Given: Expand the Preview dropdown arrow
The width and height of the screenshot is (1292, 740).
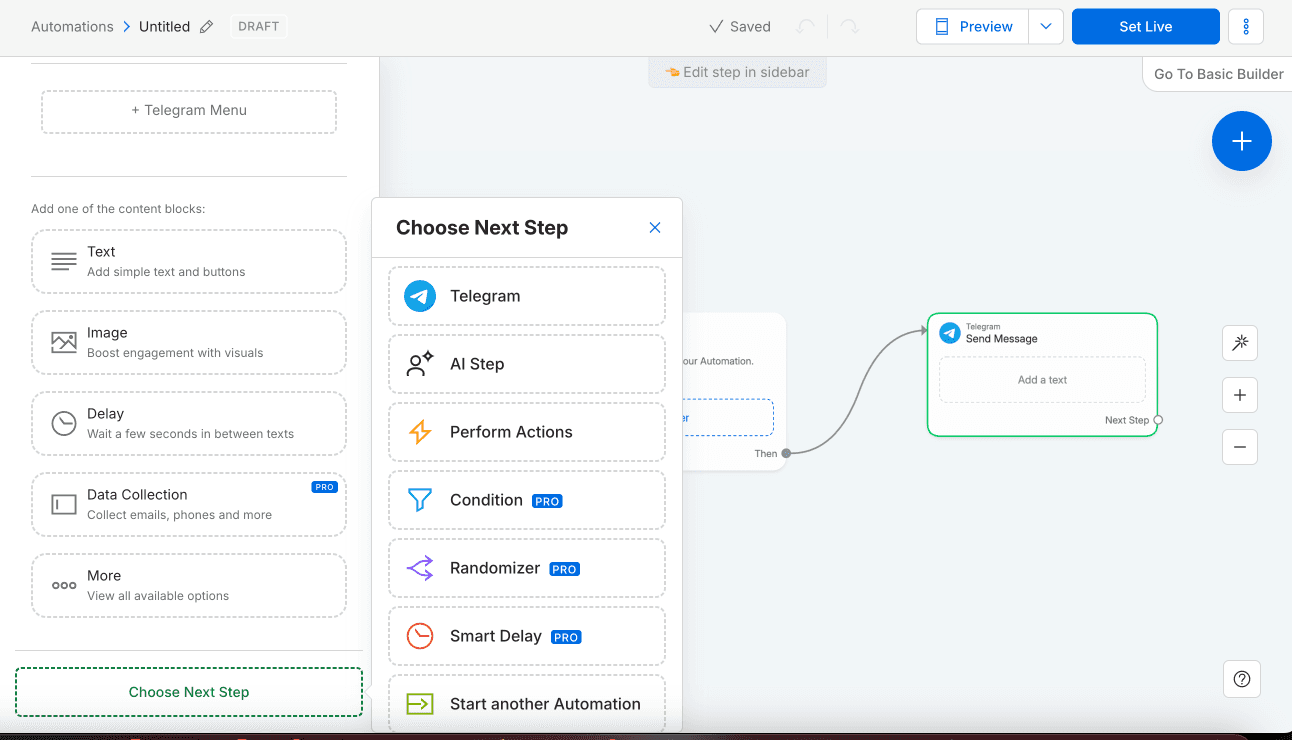Looking at the screenshot, I should [x=1046, y=27].
